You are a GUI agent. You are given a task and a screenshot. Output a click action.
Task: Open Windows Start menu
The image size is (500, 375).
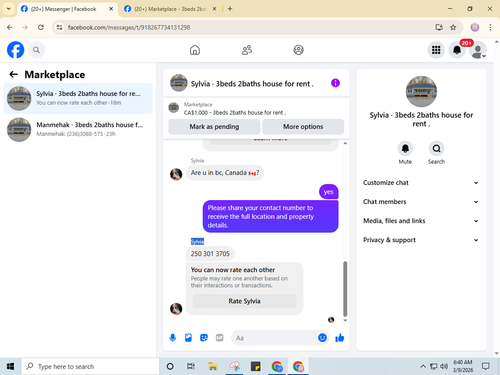click(10, 367)
